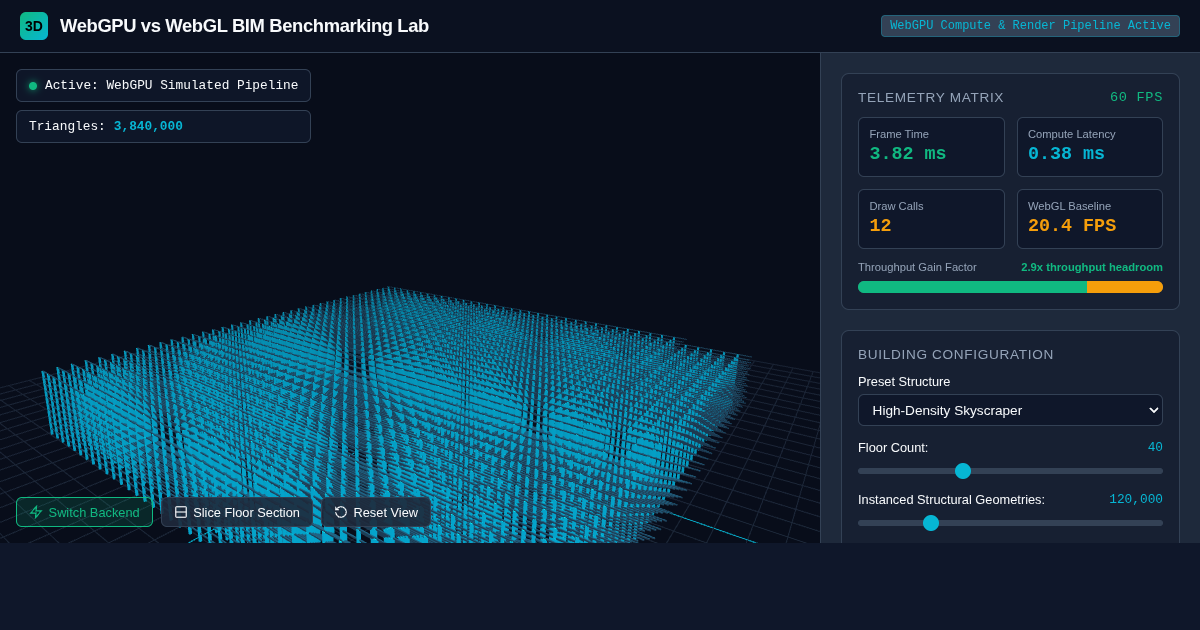
Task: Click the green active status dot
Action: [33, 86]
